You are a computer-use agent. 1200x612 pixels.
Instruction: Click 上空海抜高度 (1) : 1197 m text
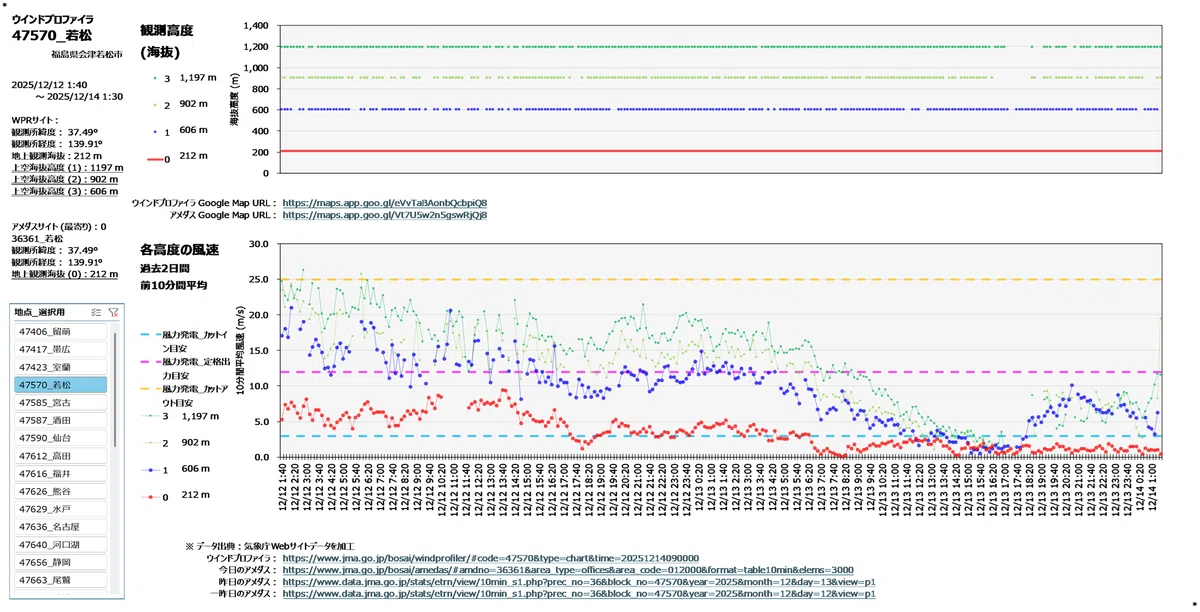point(67,168)
